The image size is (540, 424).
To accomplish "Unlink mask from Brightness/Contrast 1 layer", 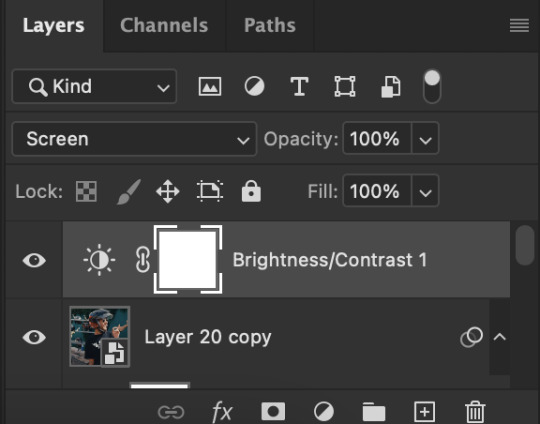I will 143,260.
